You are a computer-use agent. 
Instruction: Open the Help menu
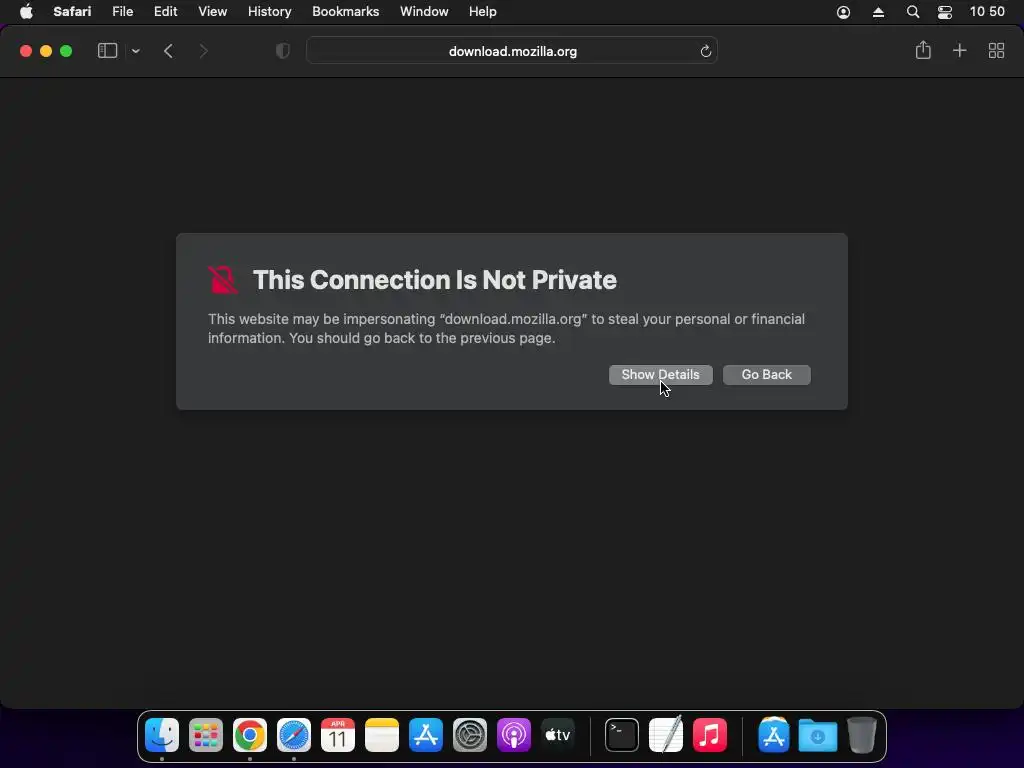483,12
